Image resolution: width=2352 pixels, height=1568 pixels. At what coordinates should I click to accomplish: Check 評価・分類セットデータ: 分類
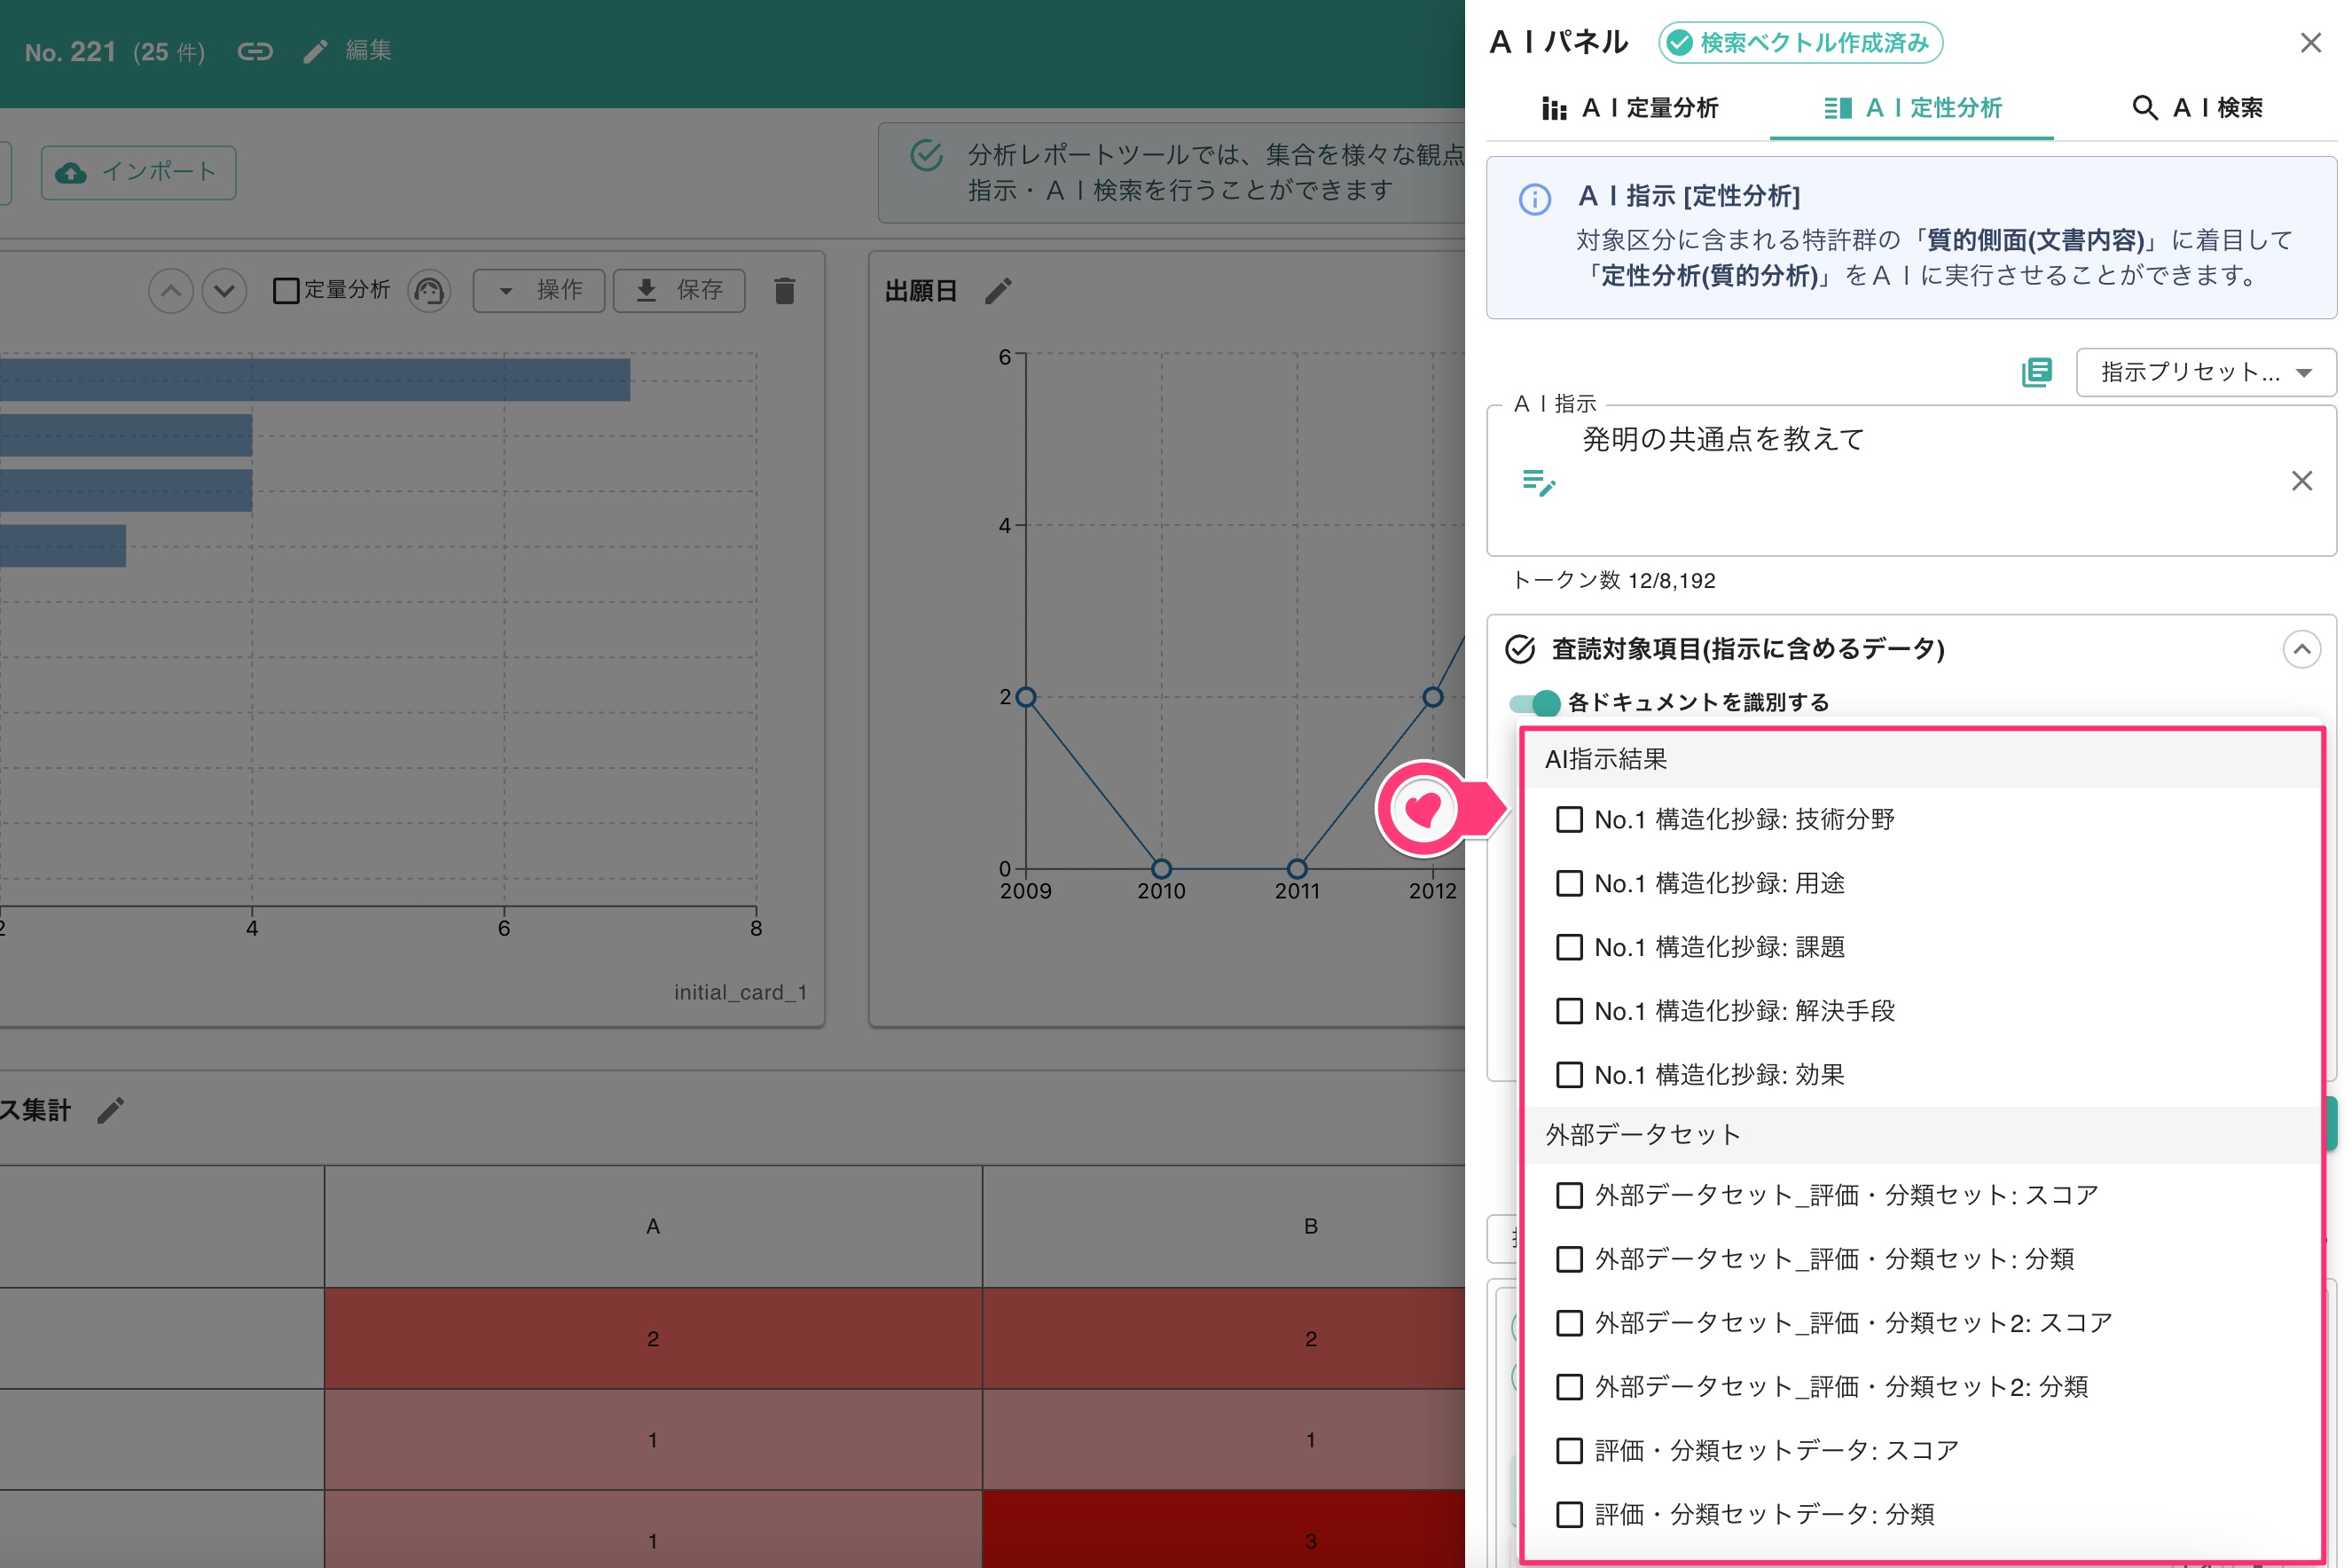click(x=1570, y=1516)
